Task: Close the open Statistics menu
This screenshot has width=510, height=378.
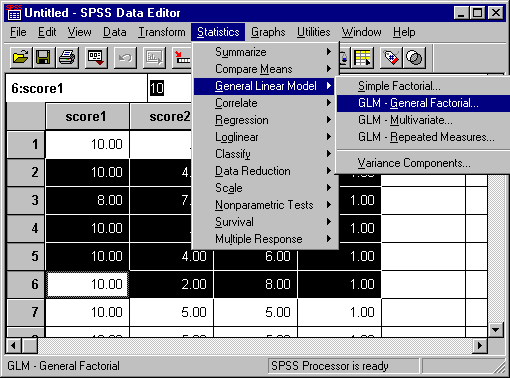Action: 218,32
